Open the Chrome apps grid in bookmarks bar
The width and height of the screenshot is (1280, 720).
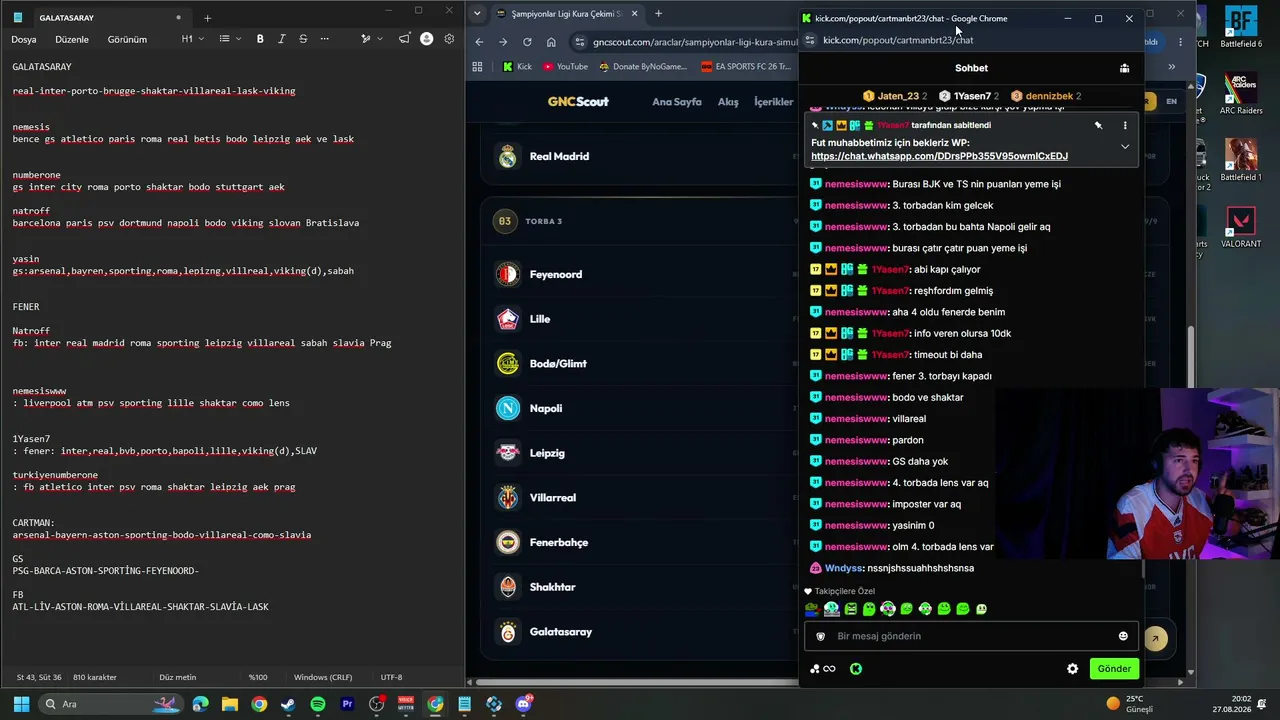(x=477, y=67)
